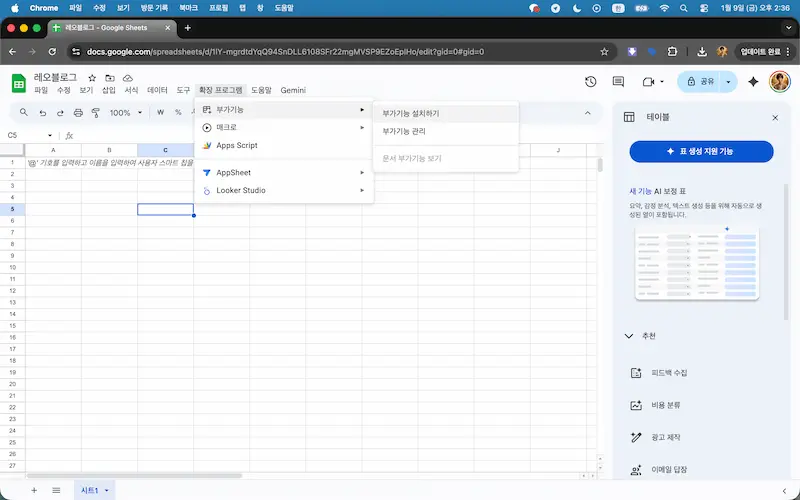
Task: Open Meet options dropdown arrow
Action: [x=662, y=82]
